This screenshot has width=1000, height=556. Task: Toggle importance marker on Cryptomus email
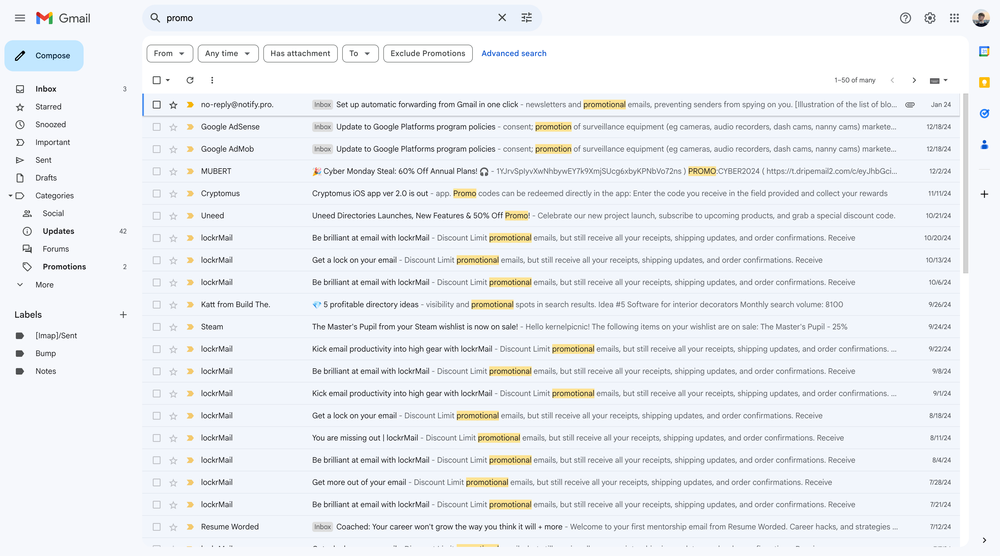point(190,194)
